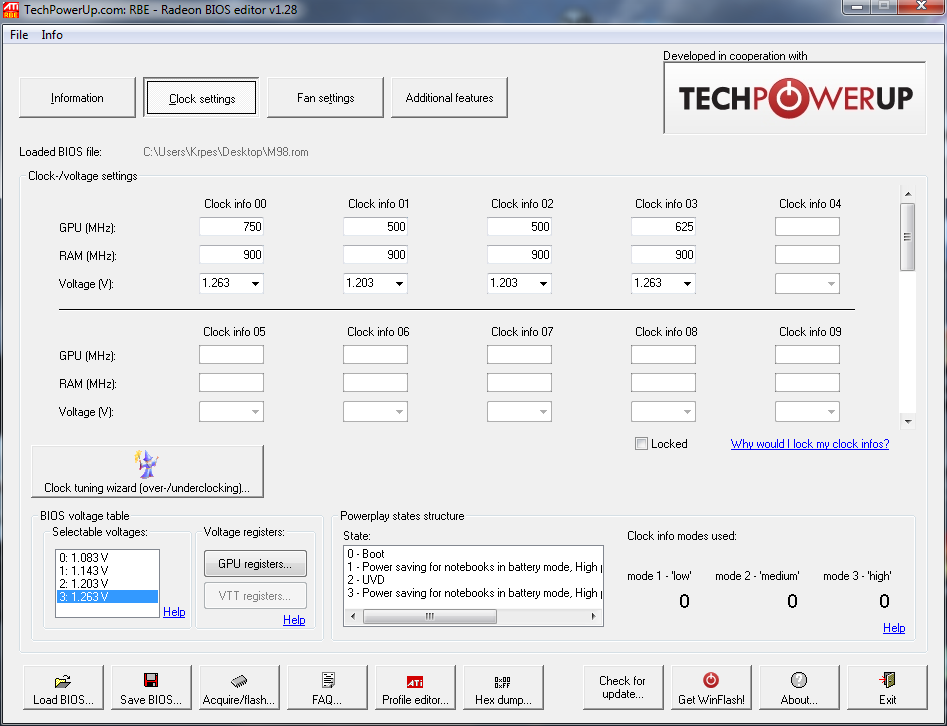The width and height of the screenshot is (947, 726).
Task: Launch the Clock tuning wizard
Action: coord(147,472)
